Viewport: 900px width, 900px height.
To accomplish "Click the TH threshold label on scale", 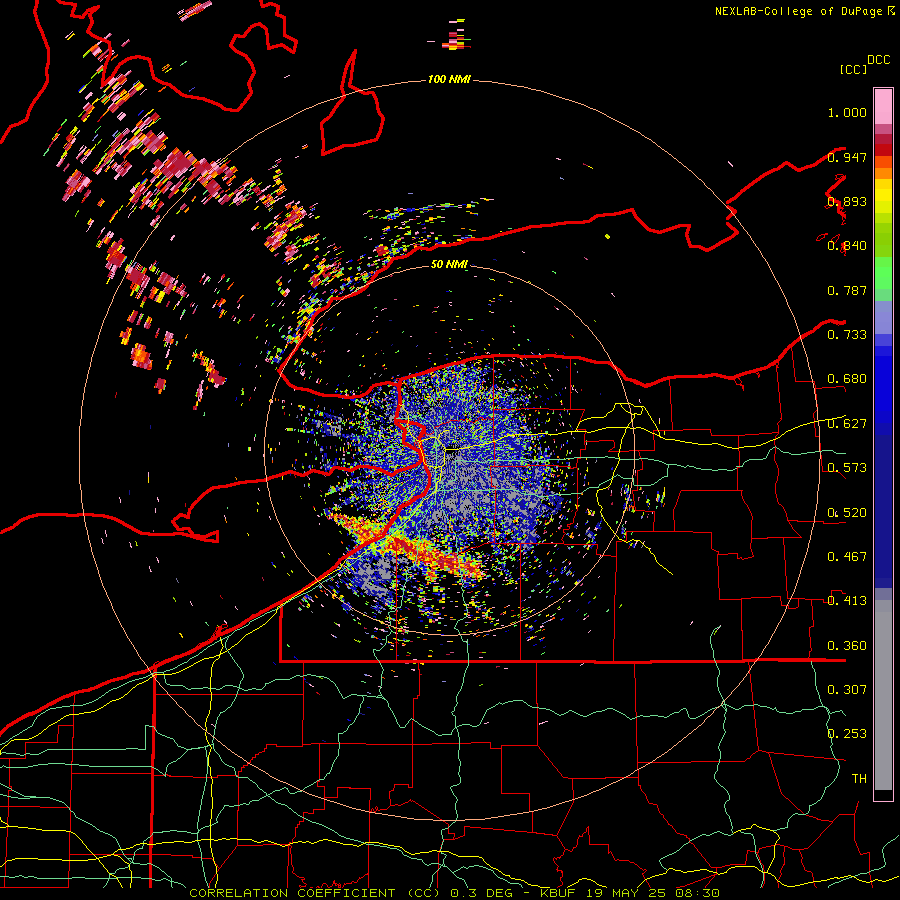I will (859, 779).
